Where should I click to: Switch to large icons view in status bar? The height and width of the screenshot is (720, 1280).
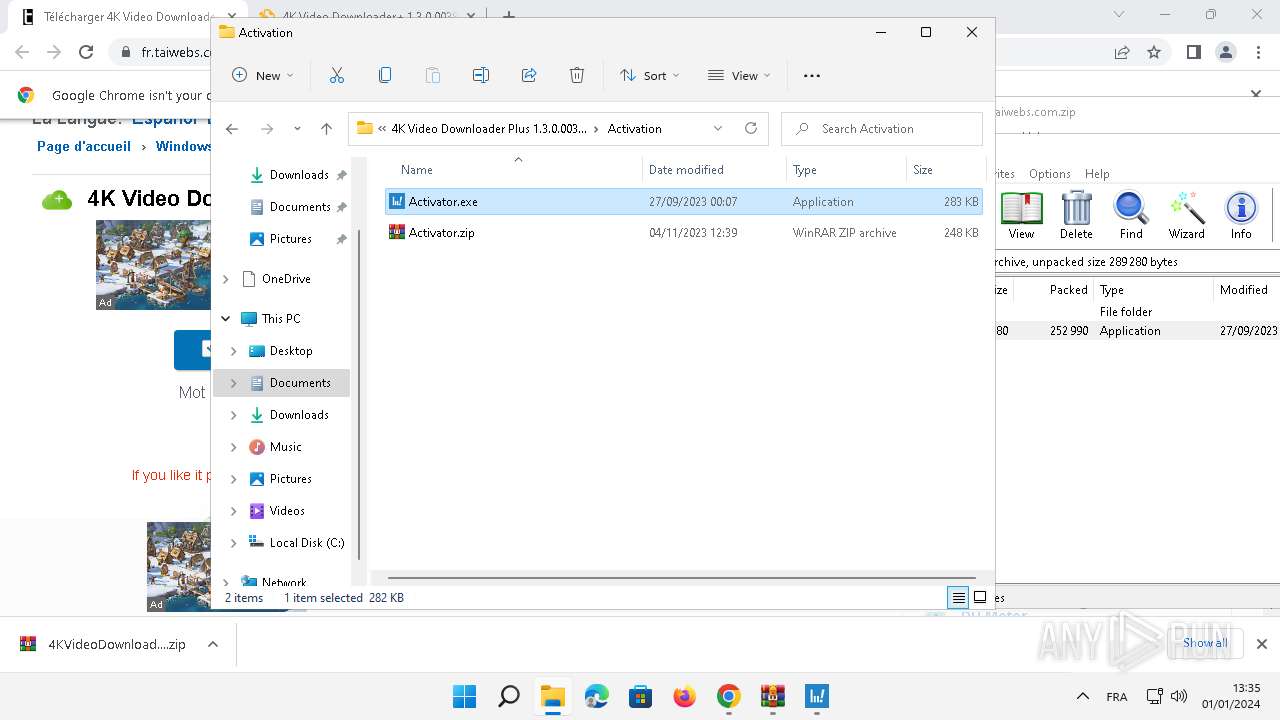pyautogui.click(x=980, y=598)
